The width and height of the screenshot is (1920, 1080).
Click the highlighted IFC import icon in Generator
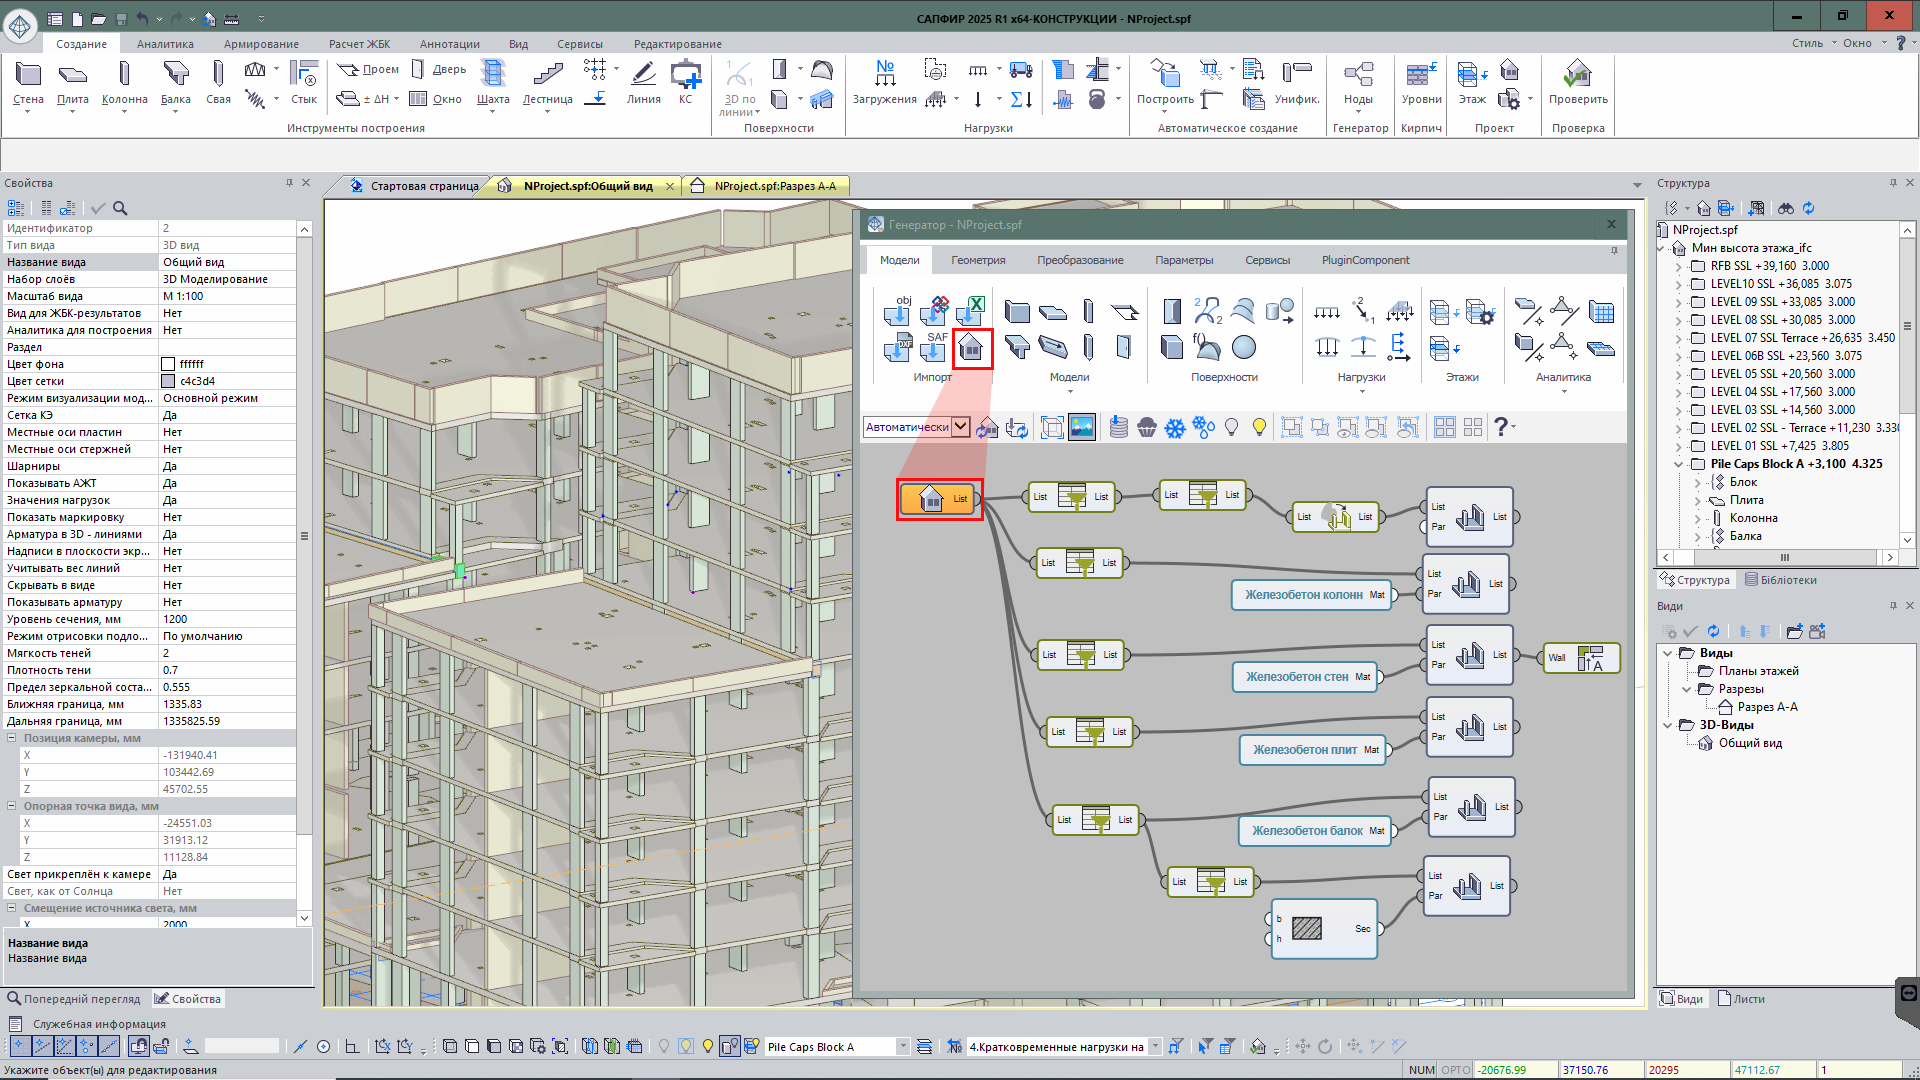point(971,349)
